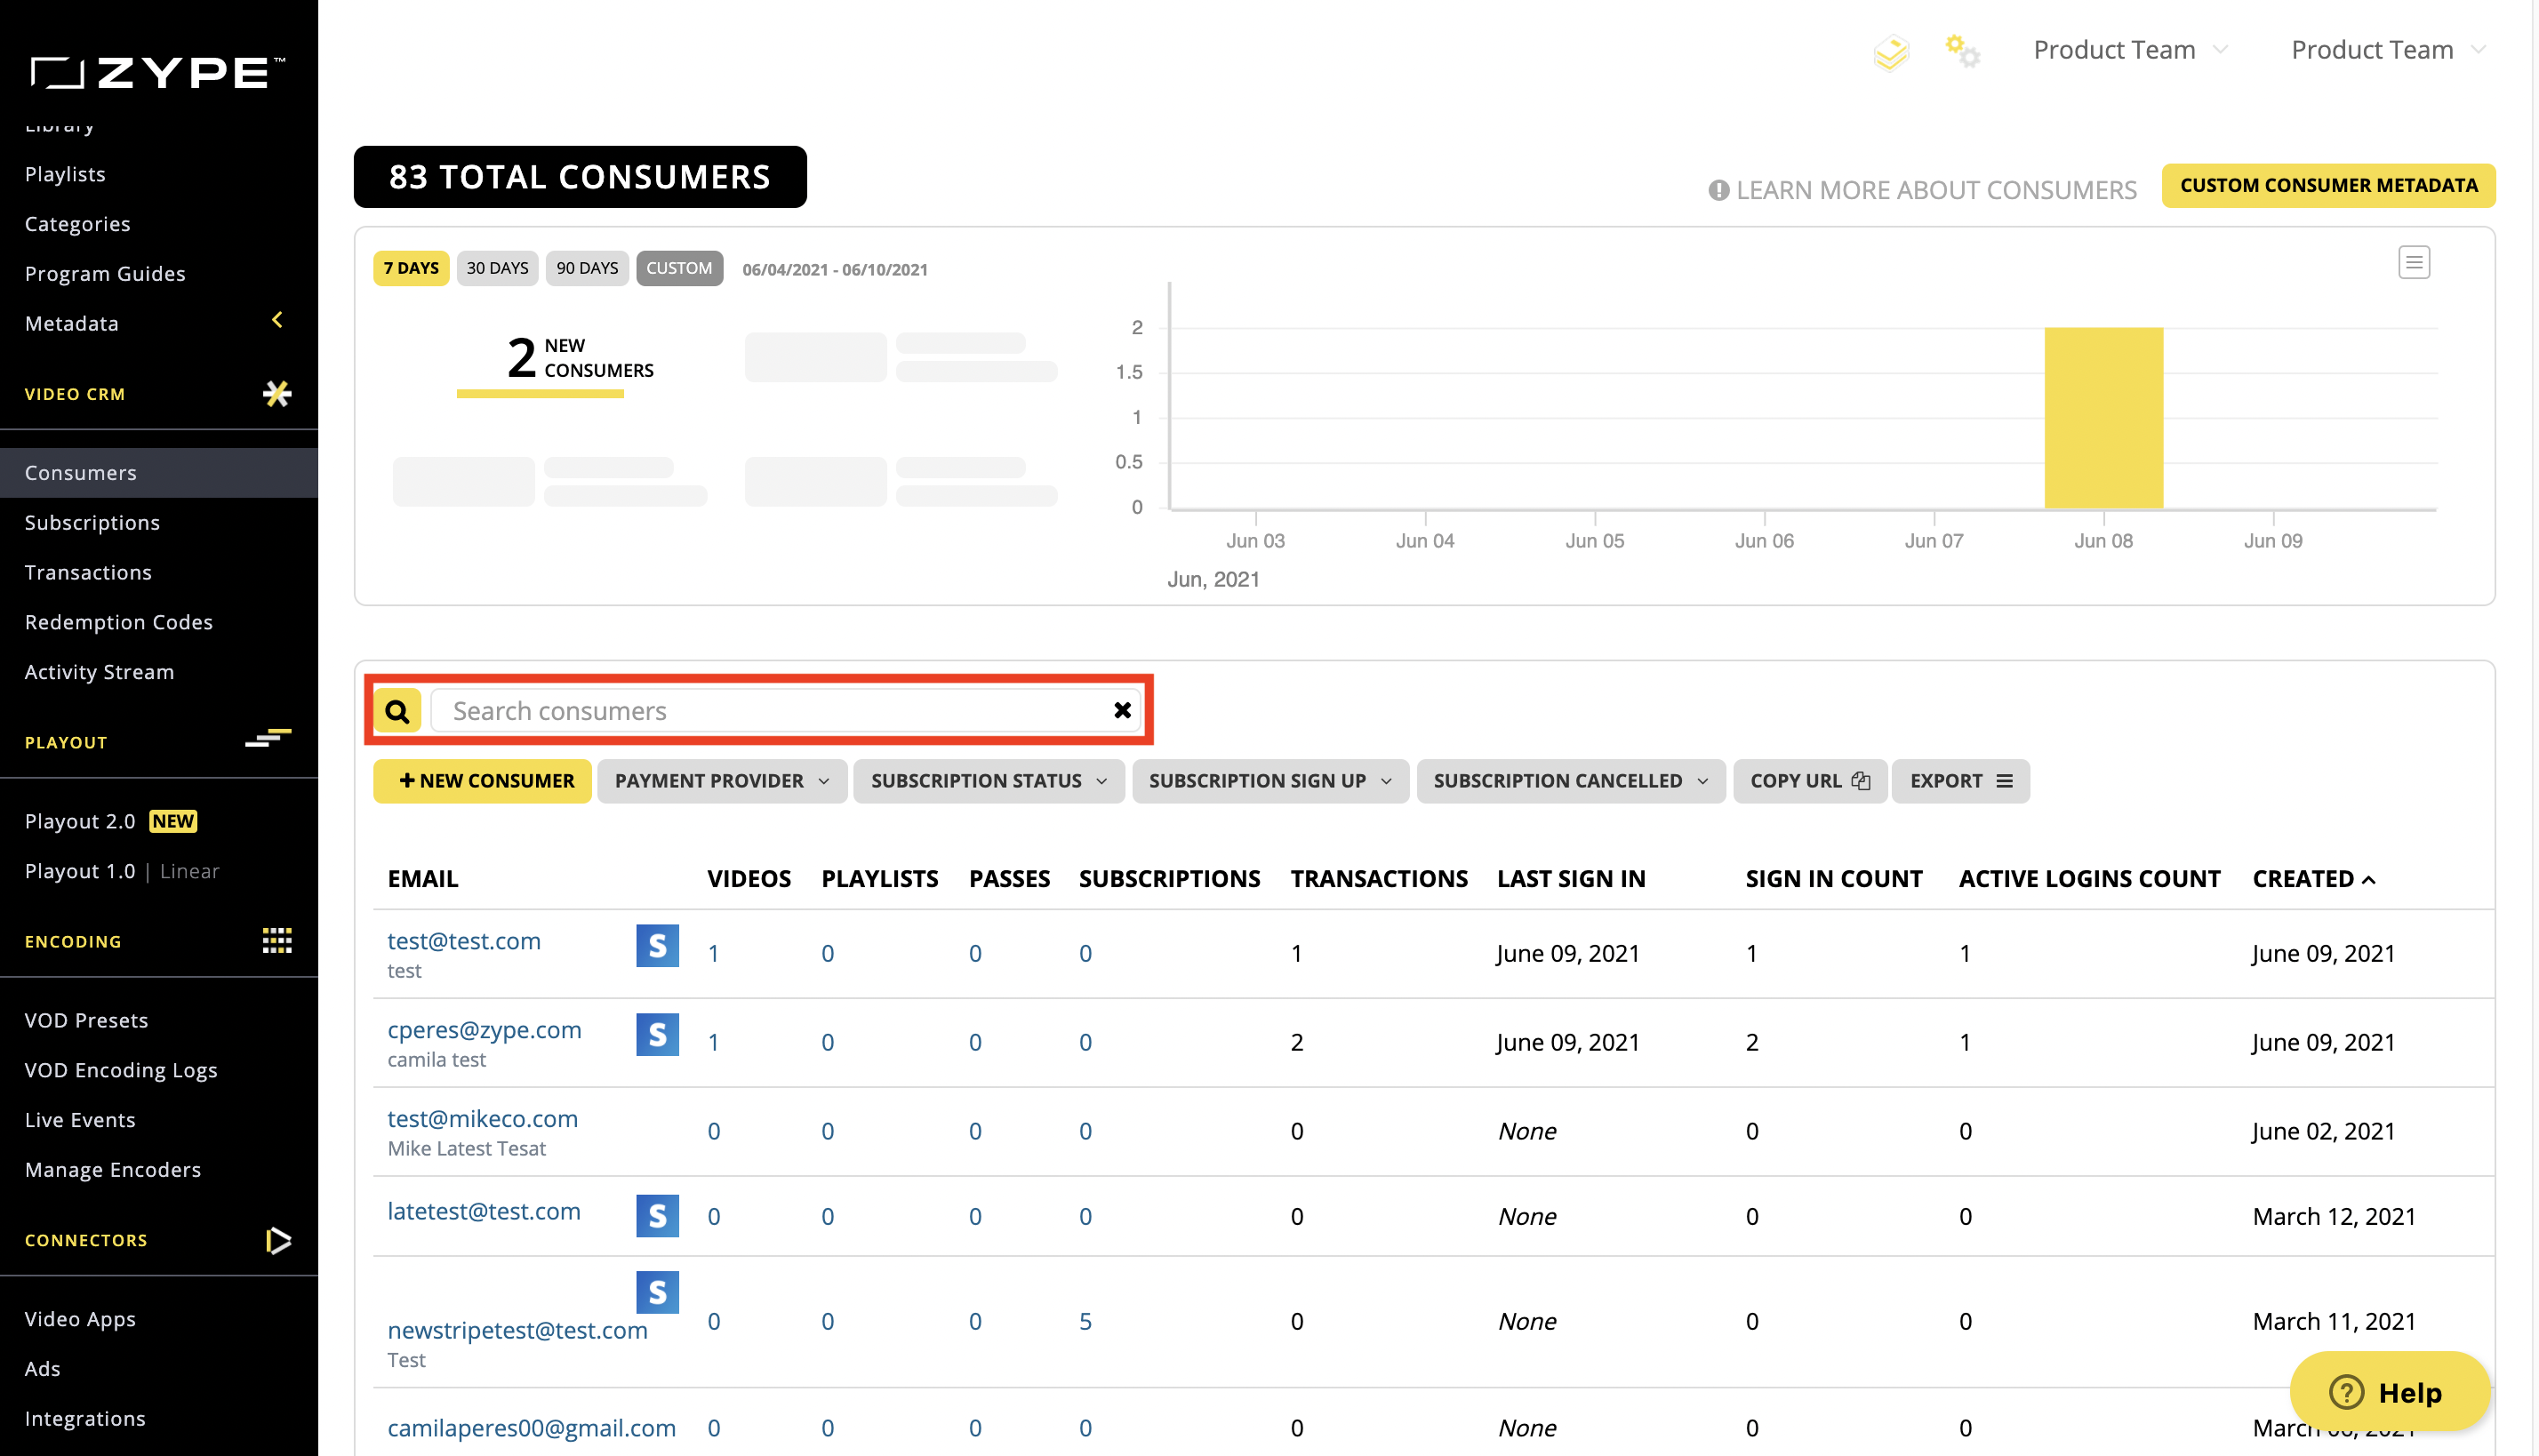Screen dimensions: 2539x1456
Task: Click Stripe badge for newstripetest@test.com
Action: coord(657,1292)
